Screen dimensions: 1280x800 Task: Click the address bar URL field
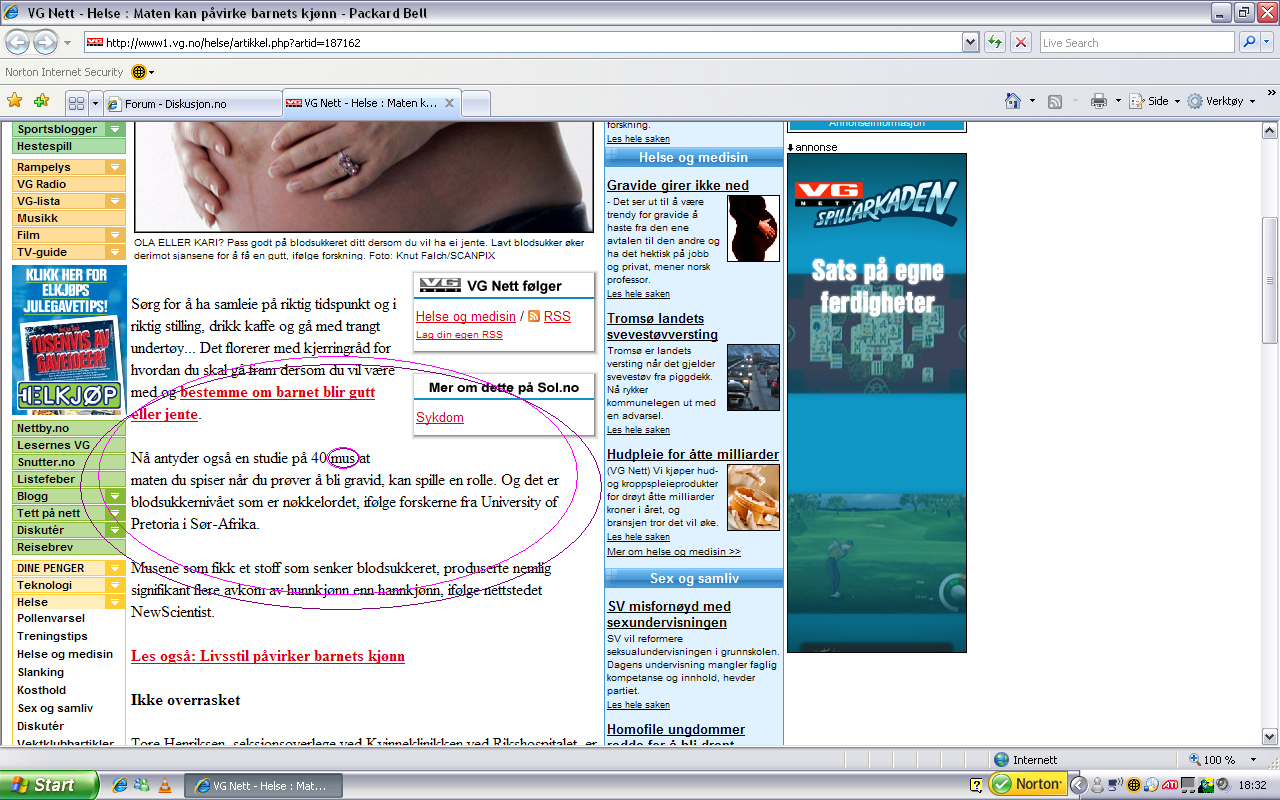pos(522,43)
